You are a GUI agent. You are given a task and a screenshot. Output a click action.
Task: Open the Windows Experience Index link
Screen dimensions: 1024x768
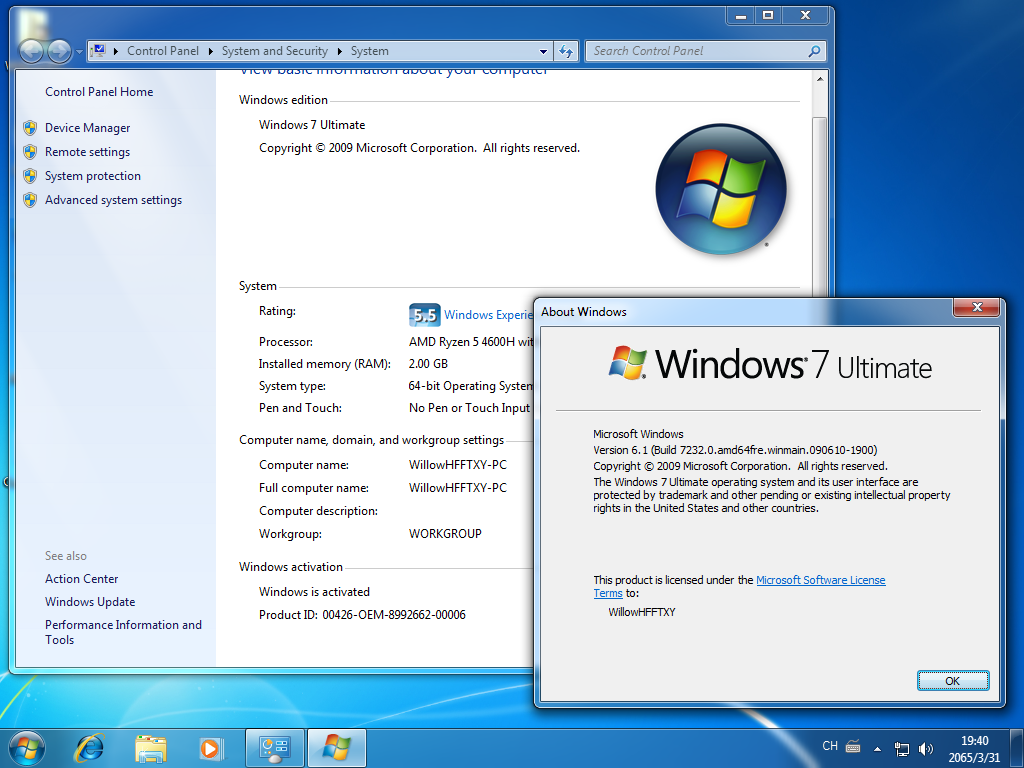(x=488, y=315)
